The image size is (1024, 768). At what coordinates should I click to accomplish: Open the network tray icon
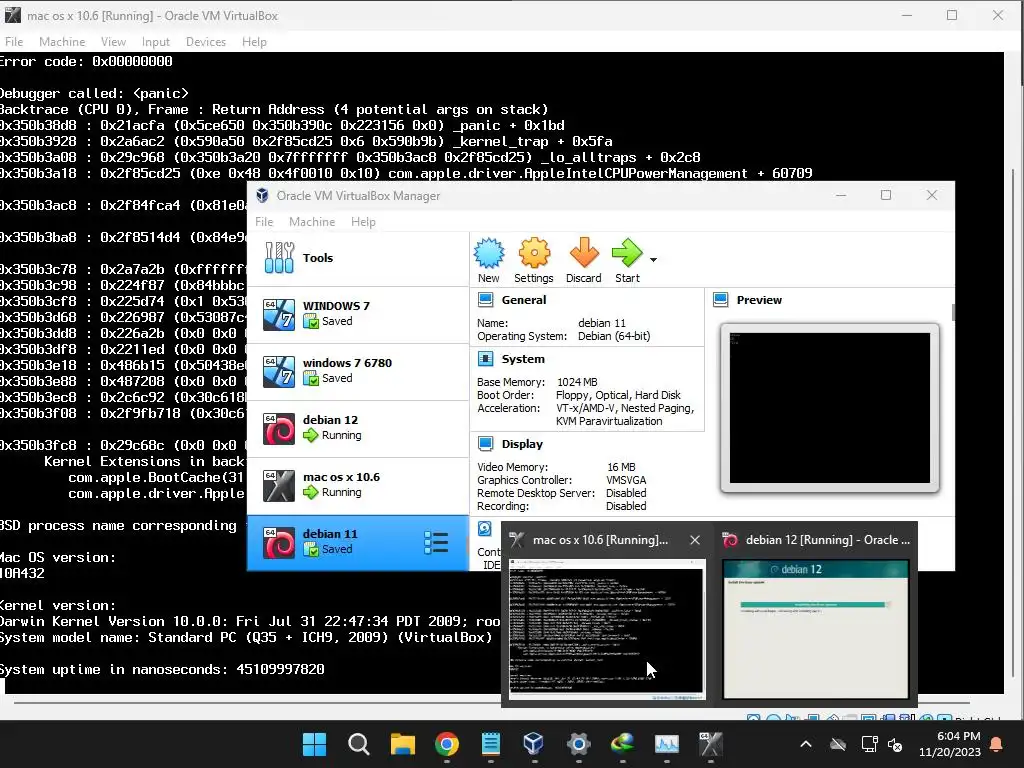coord(869,744)
